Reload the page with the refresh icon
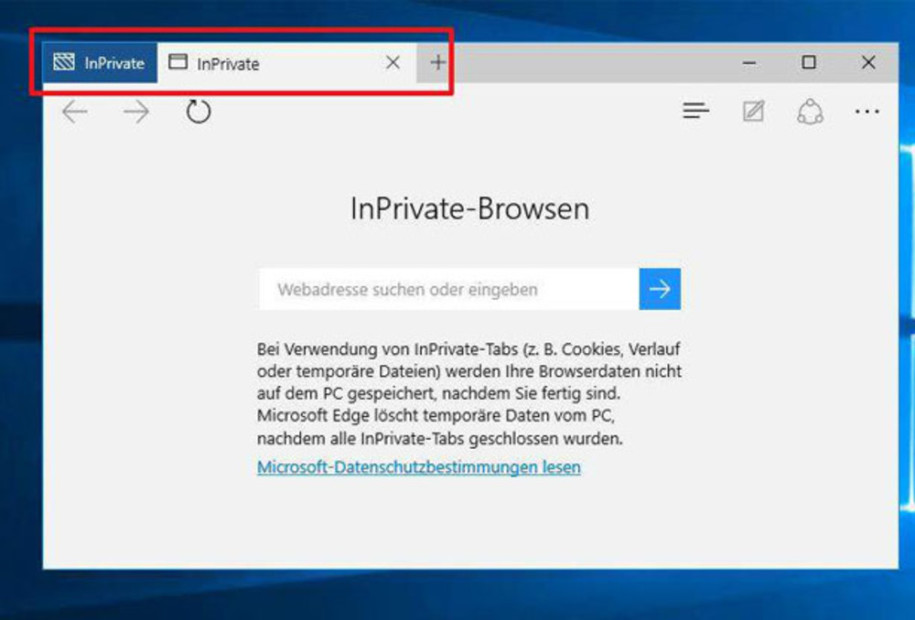Viewport: 915px width, 620px height. coord(198,111)
